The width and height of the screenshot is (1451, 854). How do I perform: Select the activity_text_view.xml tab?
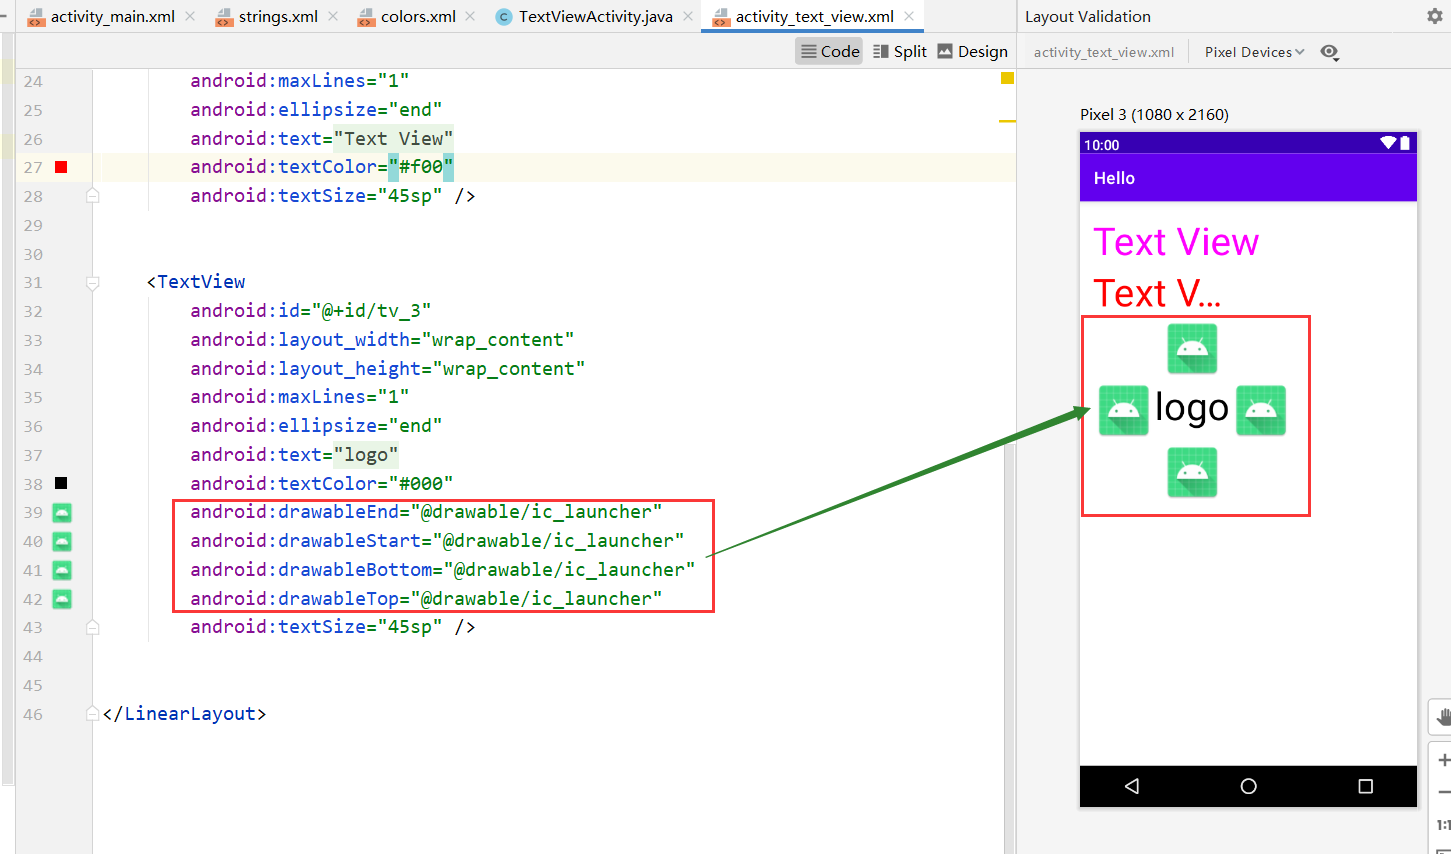(804, 16)
